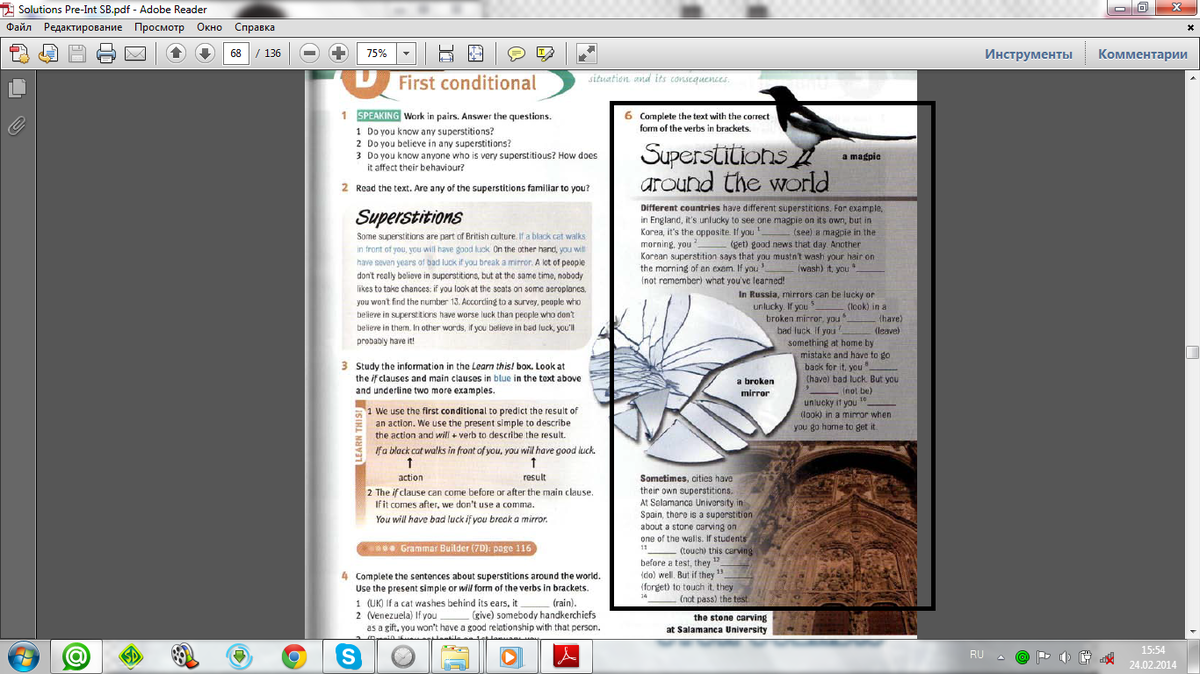Open green diamond app in taskbar
The width and height of the screenshot is (1200, 674).
click(x=131, y=657)
